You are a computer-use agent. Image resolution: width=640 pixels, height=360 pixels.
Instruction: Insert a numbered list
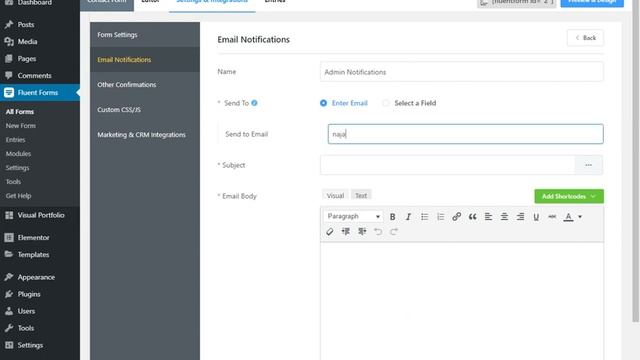[x=440, y=217]
